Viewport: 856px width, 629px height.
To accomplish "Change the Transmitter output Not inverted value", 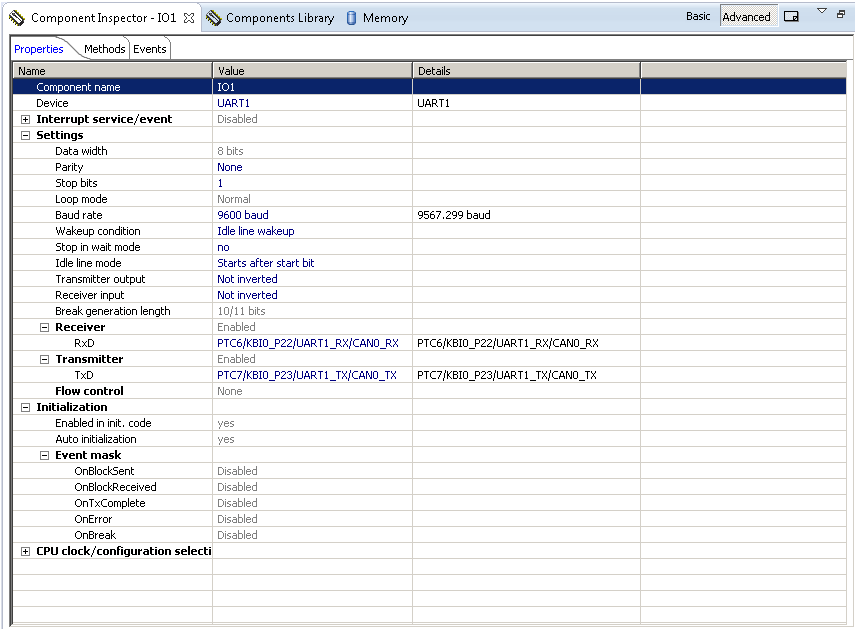I will [312, 279].
